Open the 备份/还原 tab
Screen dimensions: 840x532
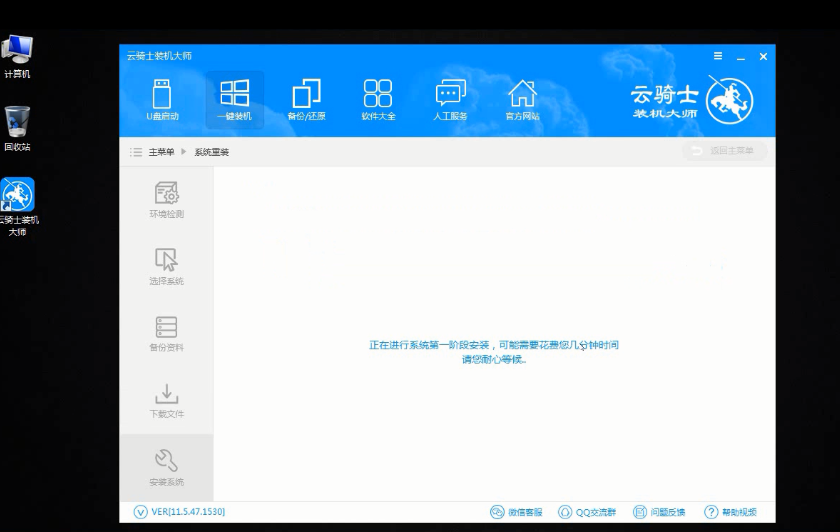tap(306, 100)
